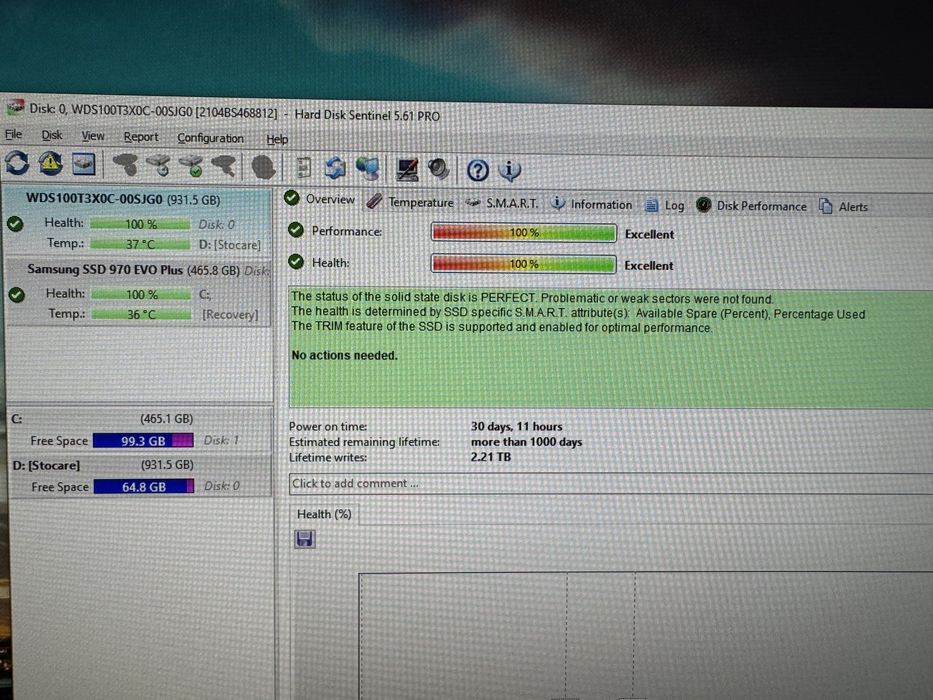Click the first greyed-out disk test toolbar icon
Viewport: 933px width, 700px height.
pos(125,165)
